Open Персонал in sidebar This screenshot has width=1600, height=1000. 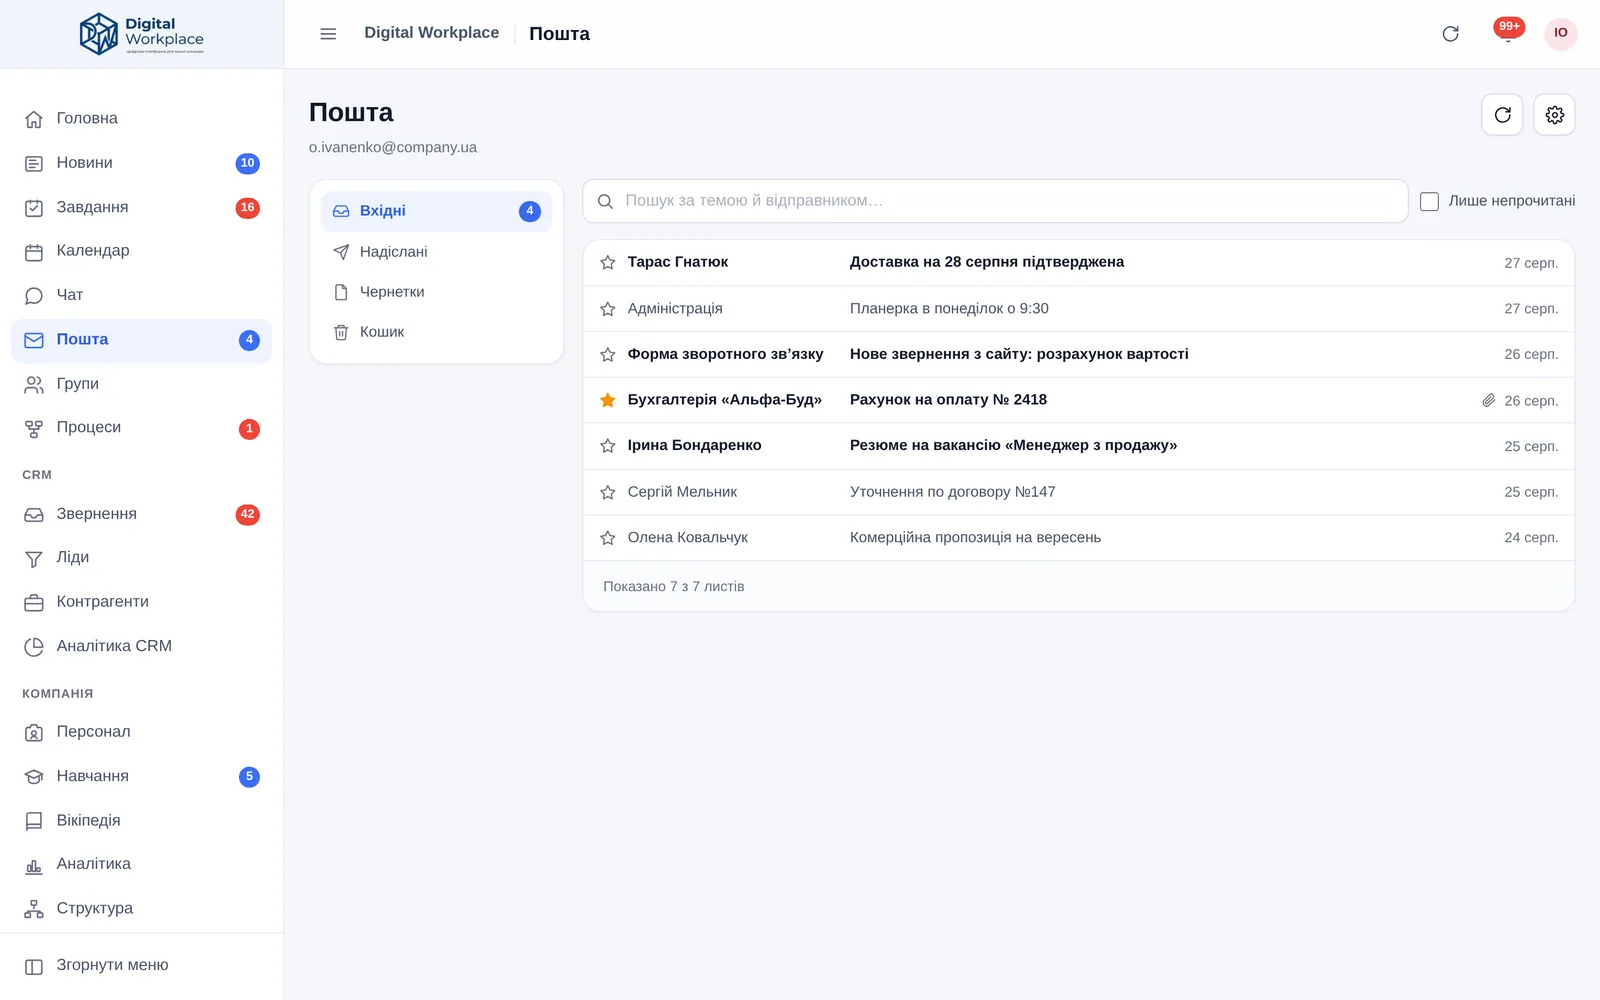(141, 732)
